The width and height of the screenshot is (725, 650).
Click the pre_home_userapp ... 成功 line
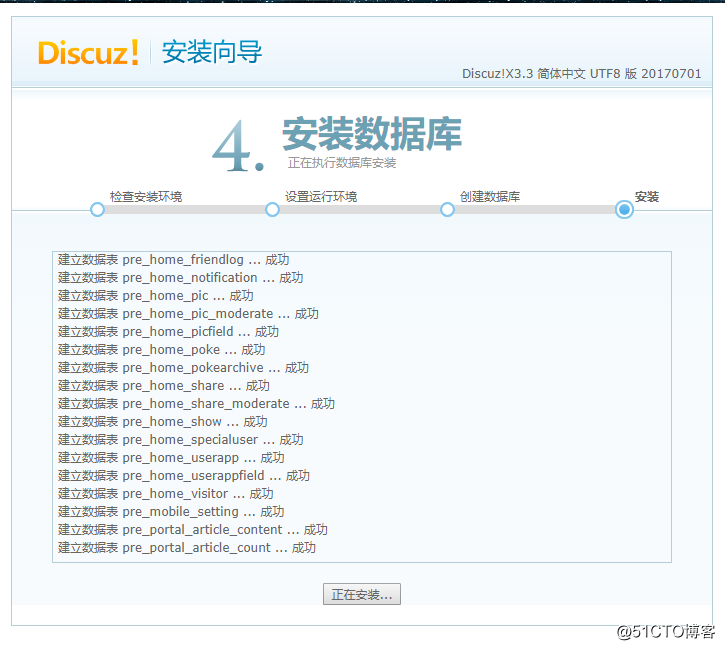(171, 458)
